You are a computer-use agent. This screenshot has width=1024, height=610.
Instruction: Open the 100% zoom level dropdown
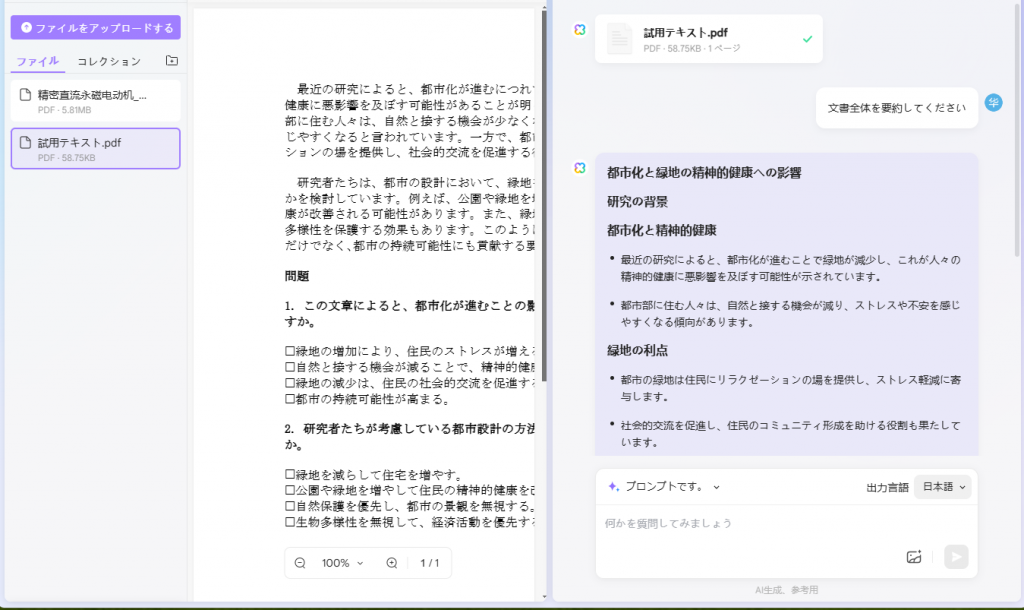342,563
